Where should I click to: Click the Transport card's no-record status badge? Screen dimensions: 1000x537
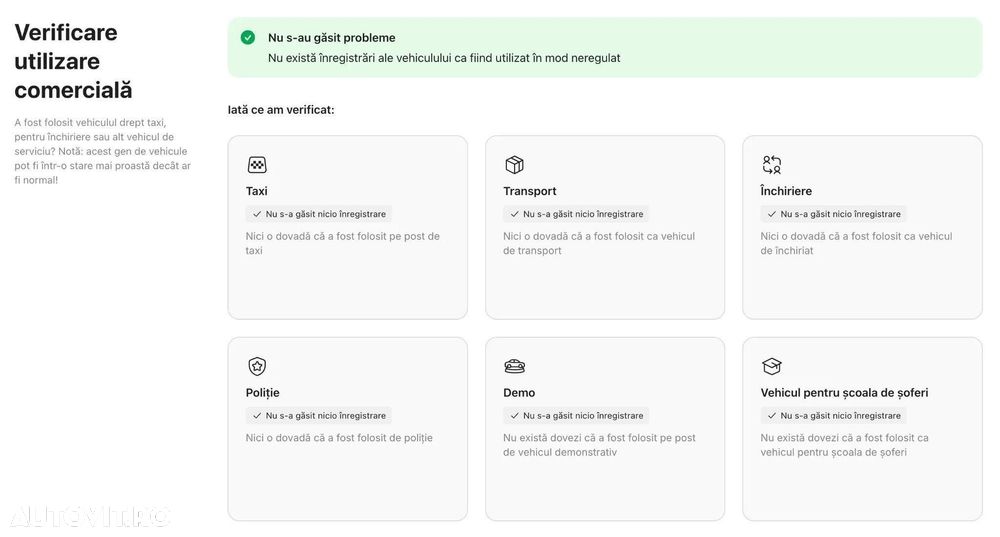click(x=576, y=214)
